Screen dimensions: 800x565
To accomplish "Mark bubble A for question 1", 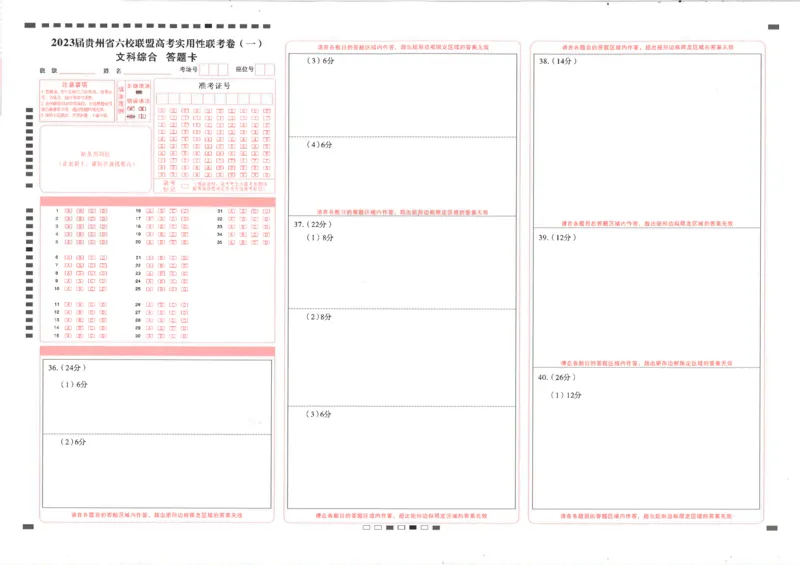I will 69,211.
